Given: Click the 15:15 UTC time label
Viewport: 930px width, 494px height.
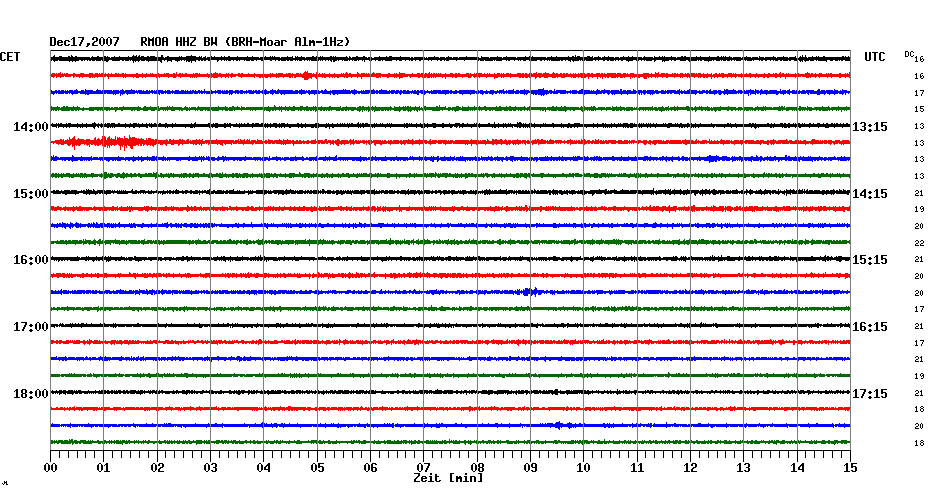Looking at the screenshot, I should [870, 260].
